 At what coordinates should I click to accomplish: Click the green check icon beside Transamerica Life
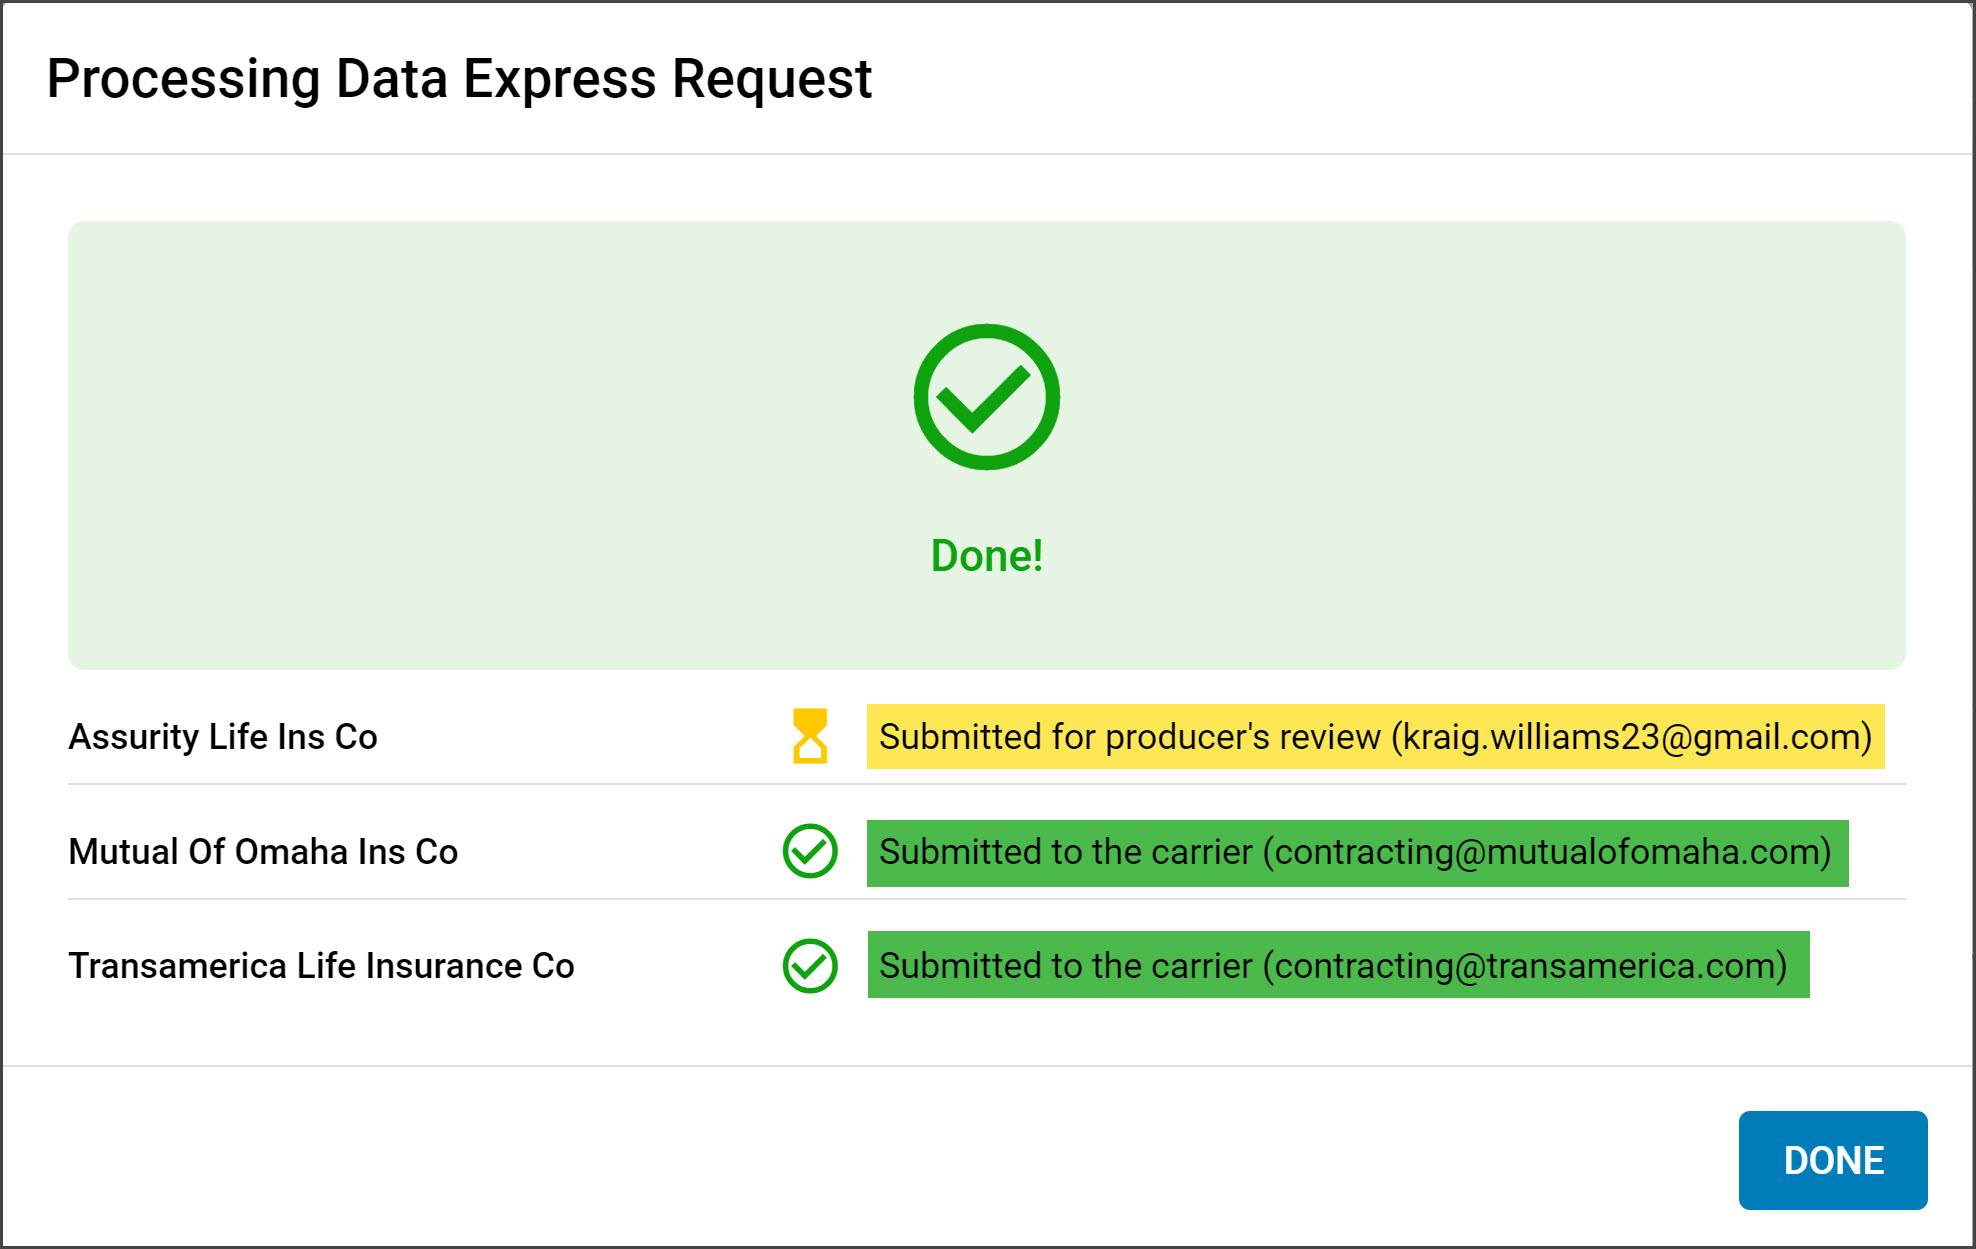point(810,966)
